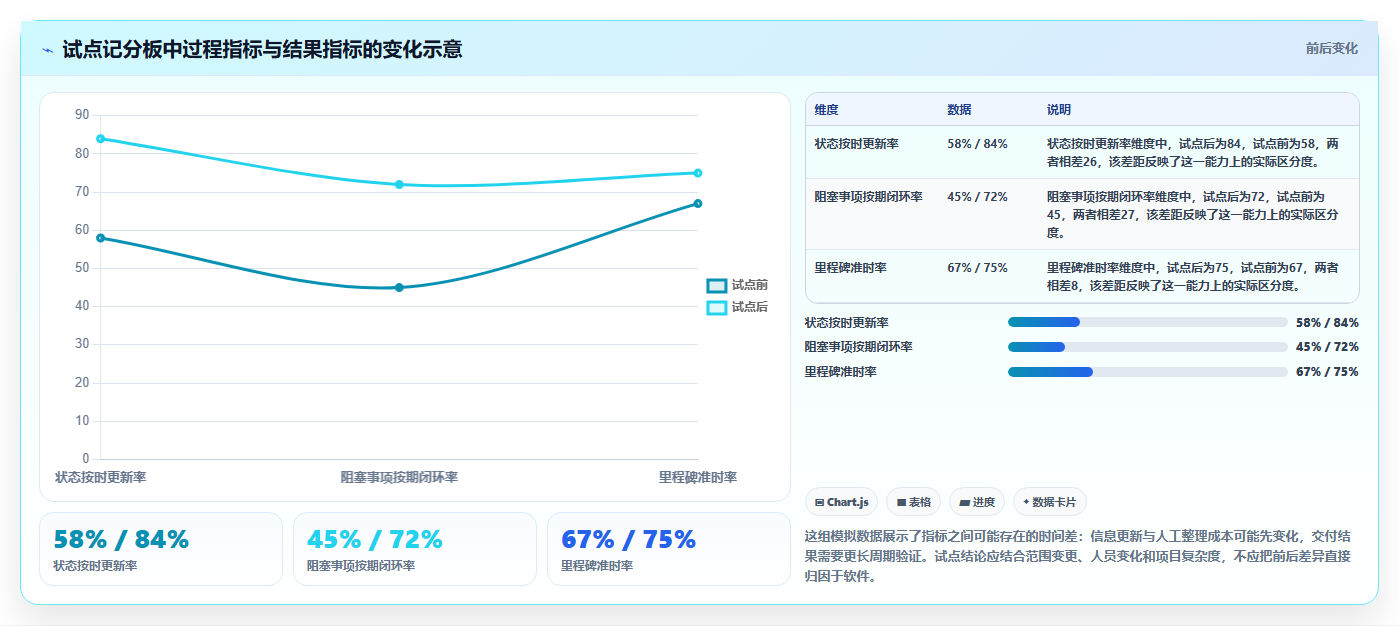
Task: Click the x-axis label 阻塞事项按期闭环率
Action: pos(399,478)
